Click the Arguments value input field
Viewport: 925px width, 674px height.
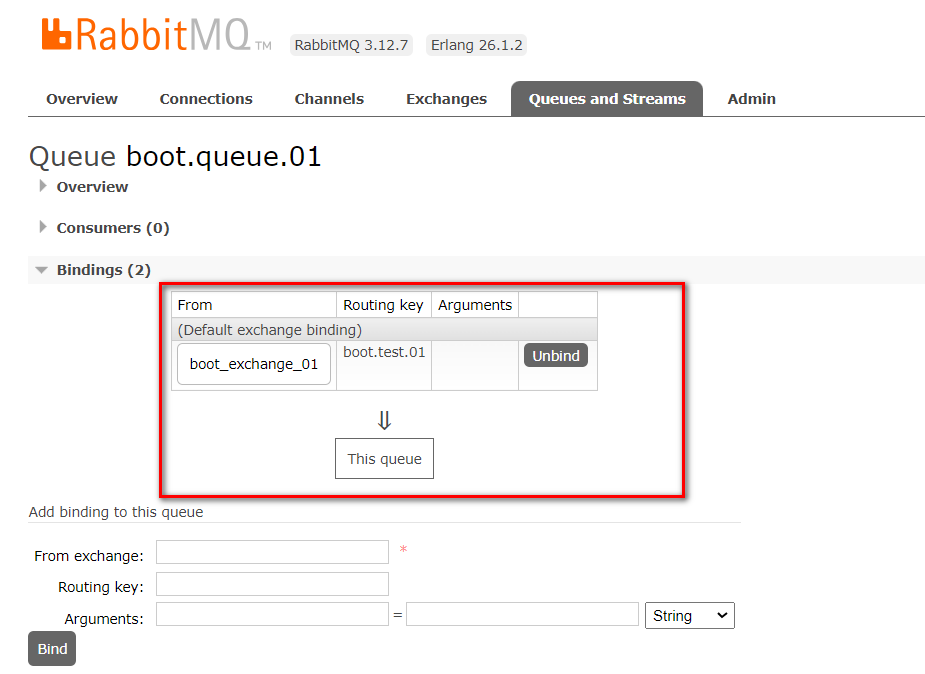point(522,615)
